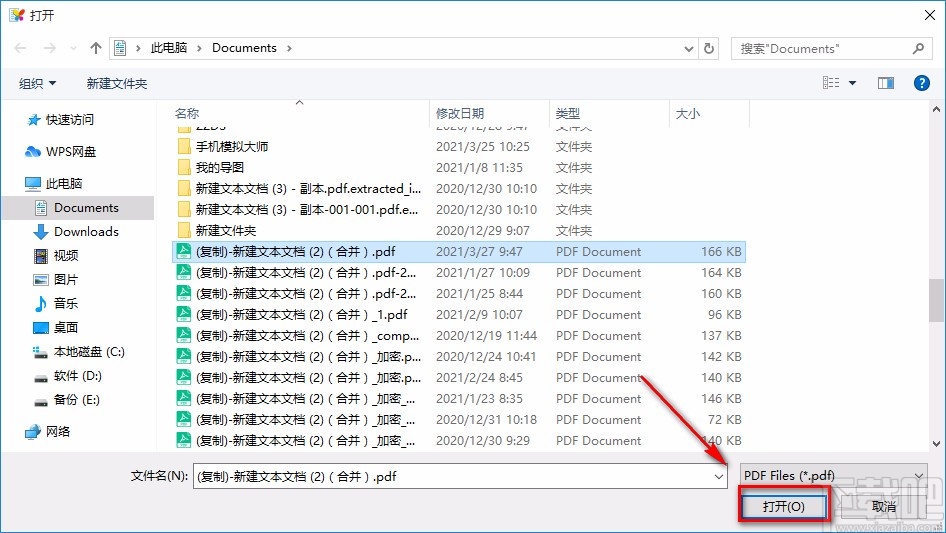
Task: Select PDF file dated 2021/1/27 10:09
Action: (459, 273)
